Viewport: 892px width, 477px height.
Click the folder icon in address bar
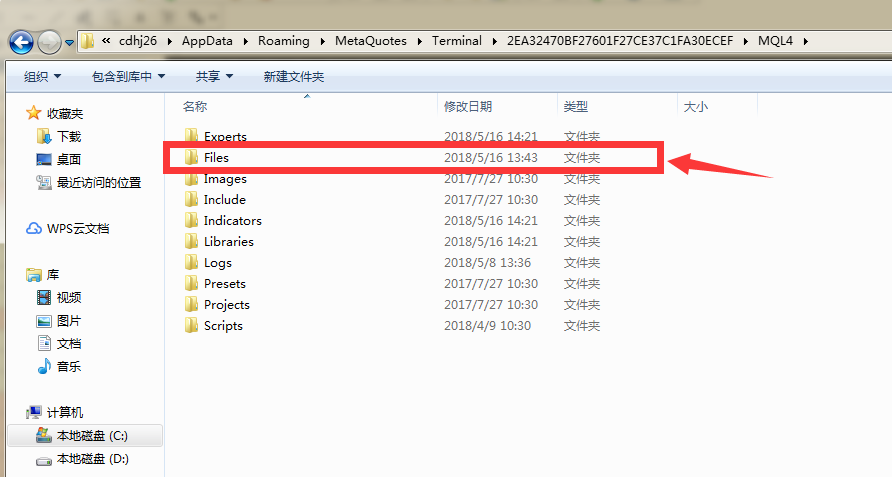coord(88,41)
